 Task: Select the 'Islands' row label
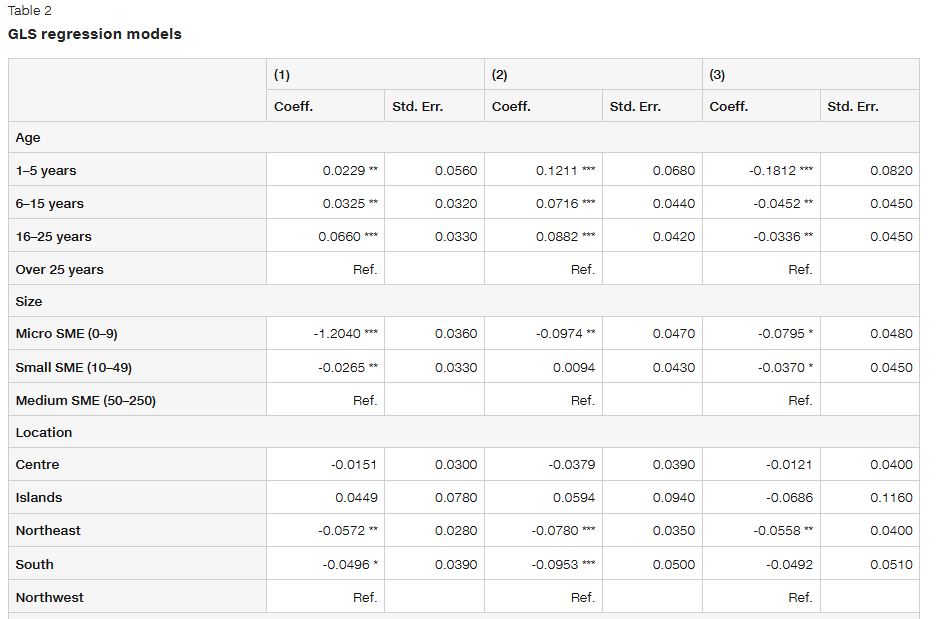[x=39, y=497]
